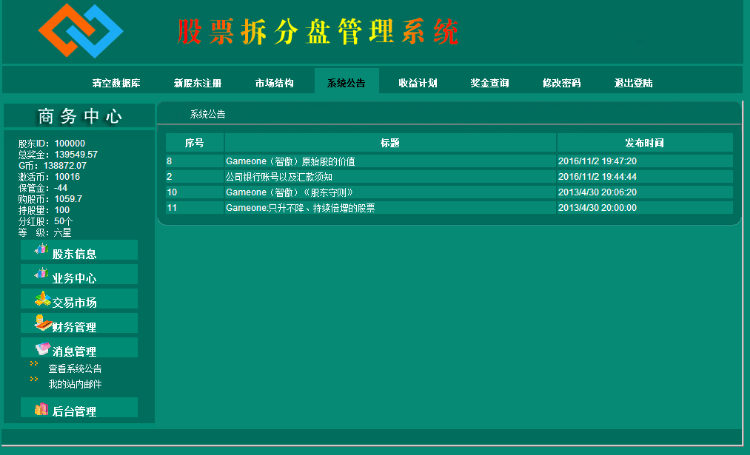Image resolution: width=750 pixels, height=455 pixels.
Task: Click the 等级 value 六星
Action: (x=62, y=233)
